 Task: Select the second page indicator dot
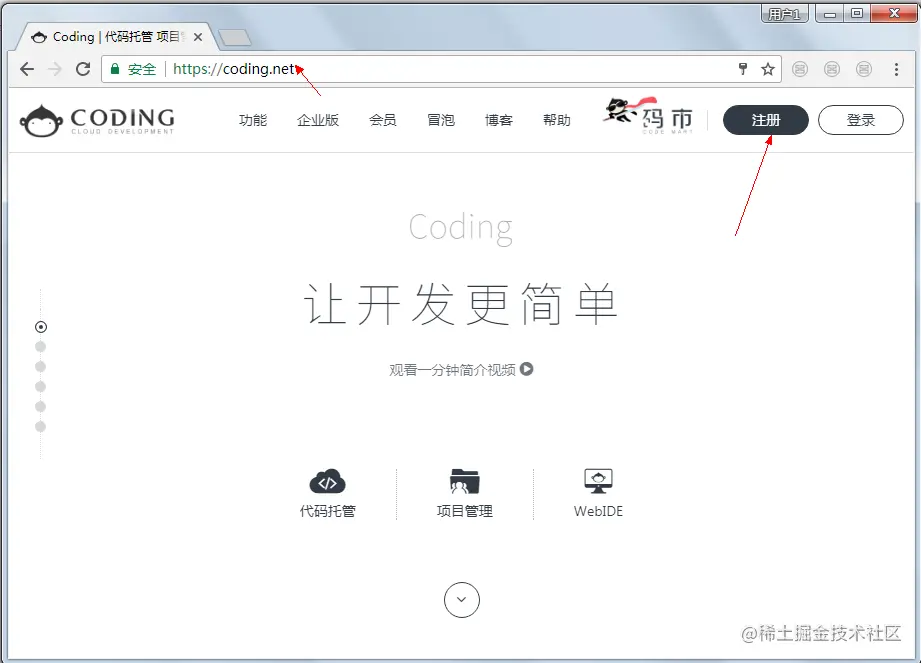tap(41, 346)
